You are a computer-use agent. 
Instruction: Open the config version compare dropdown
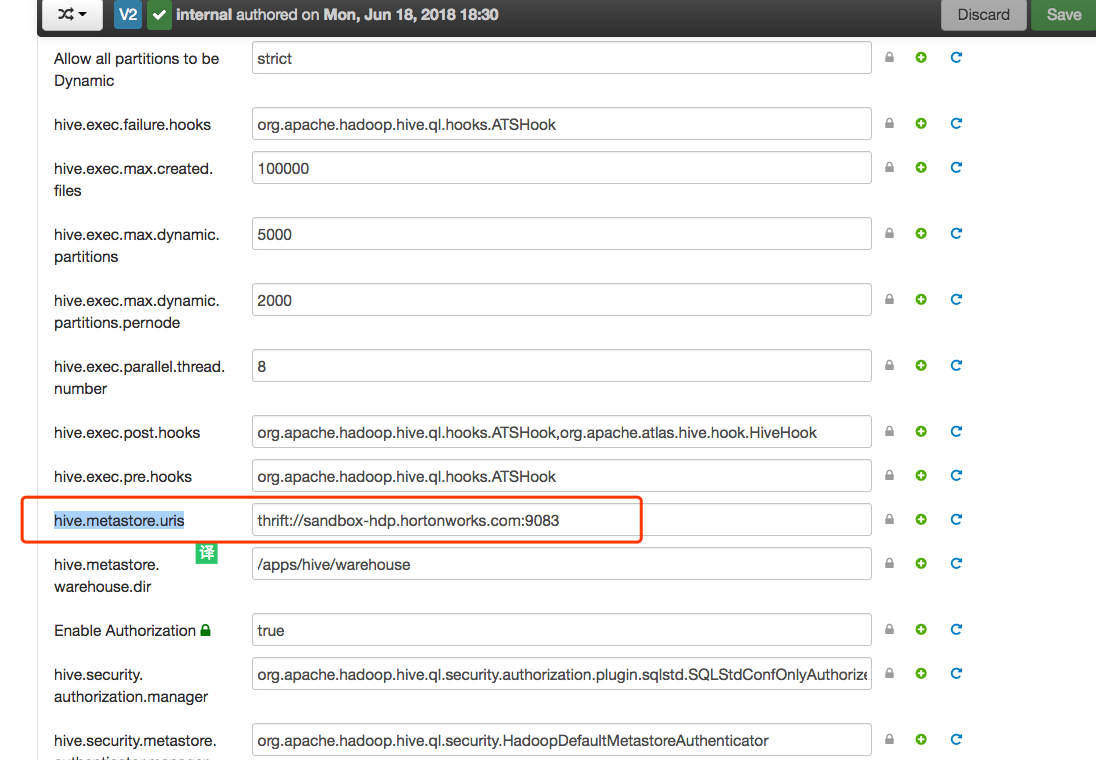[72, 14]
